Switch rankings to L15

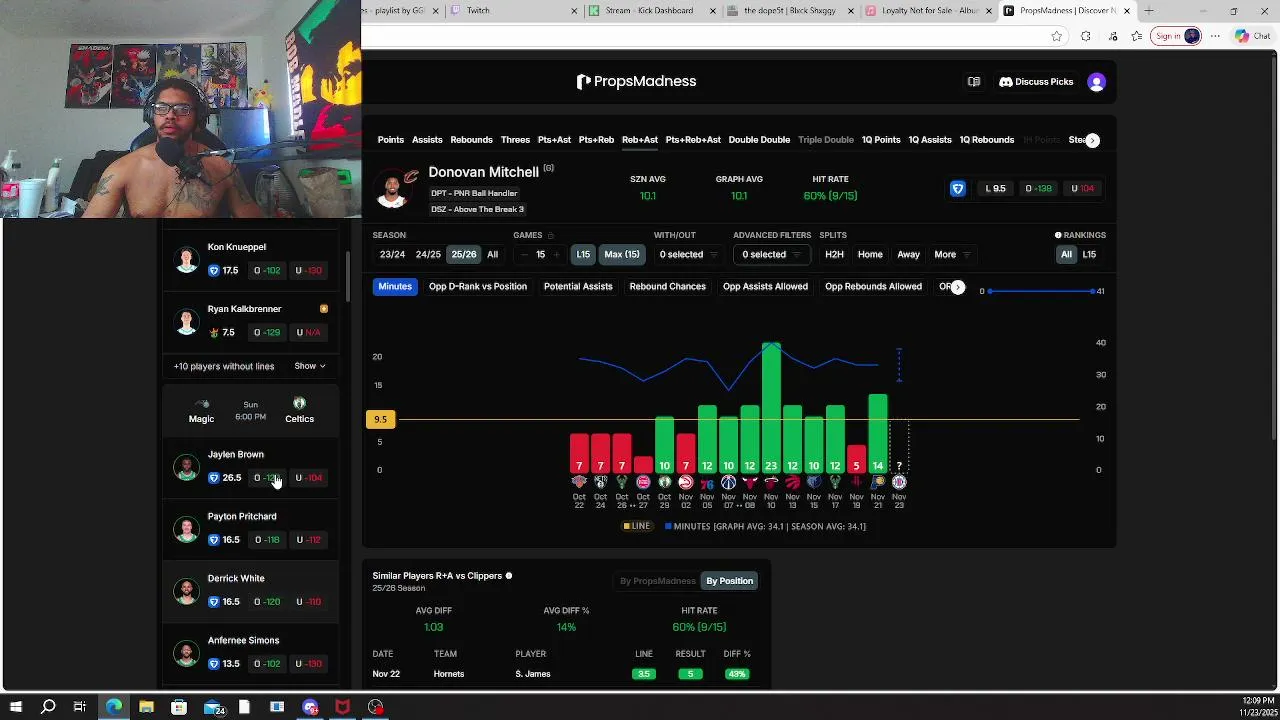coord(1089,255)
